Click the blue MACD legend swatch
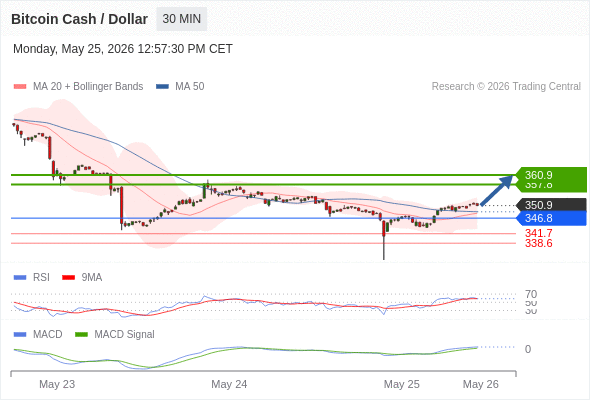This screenshot has width=590, height=400. (20, 335)
